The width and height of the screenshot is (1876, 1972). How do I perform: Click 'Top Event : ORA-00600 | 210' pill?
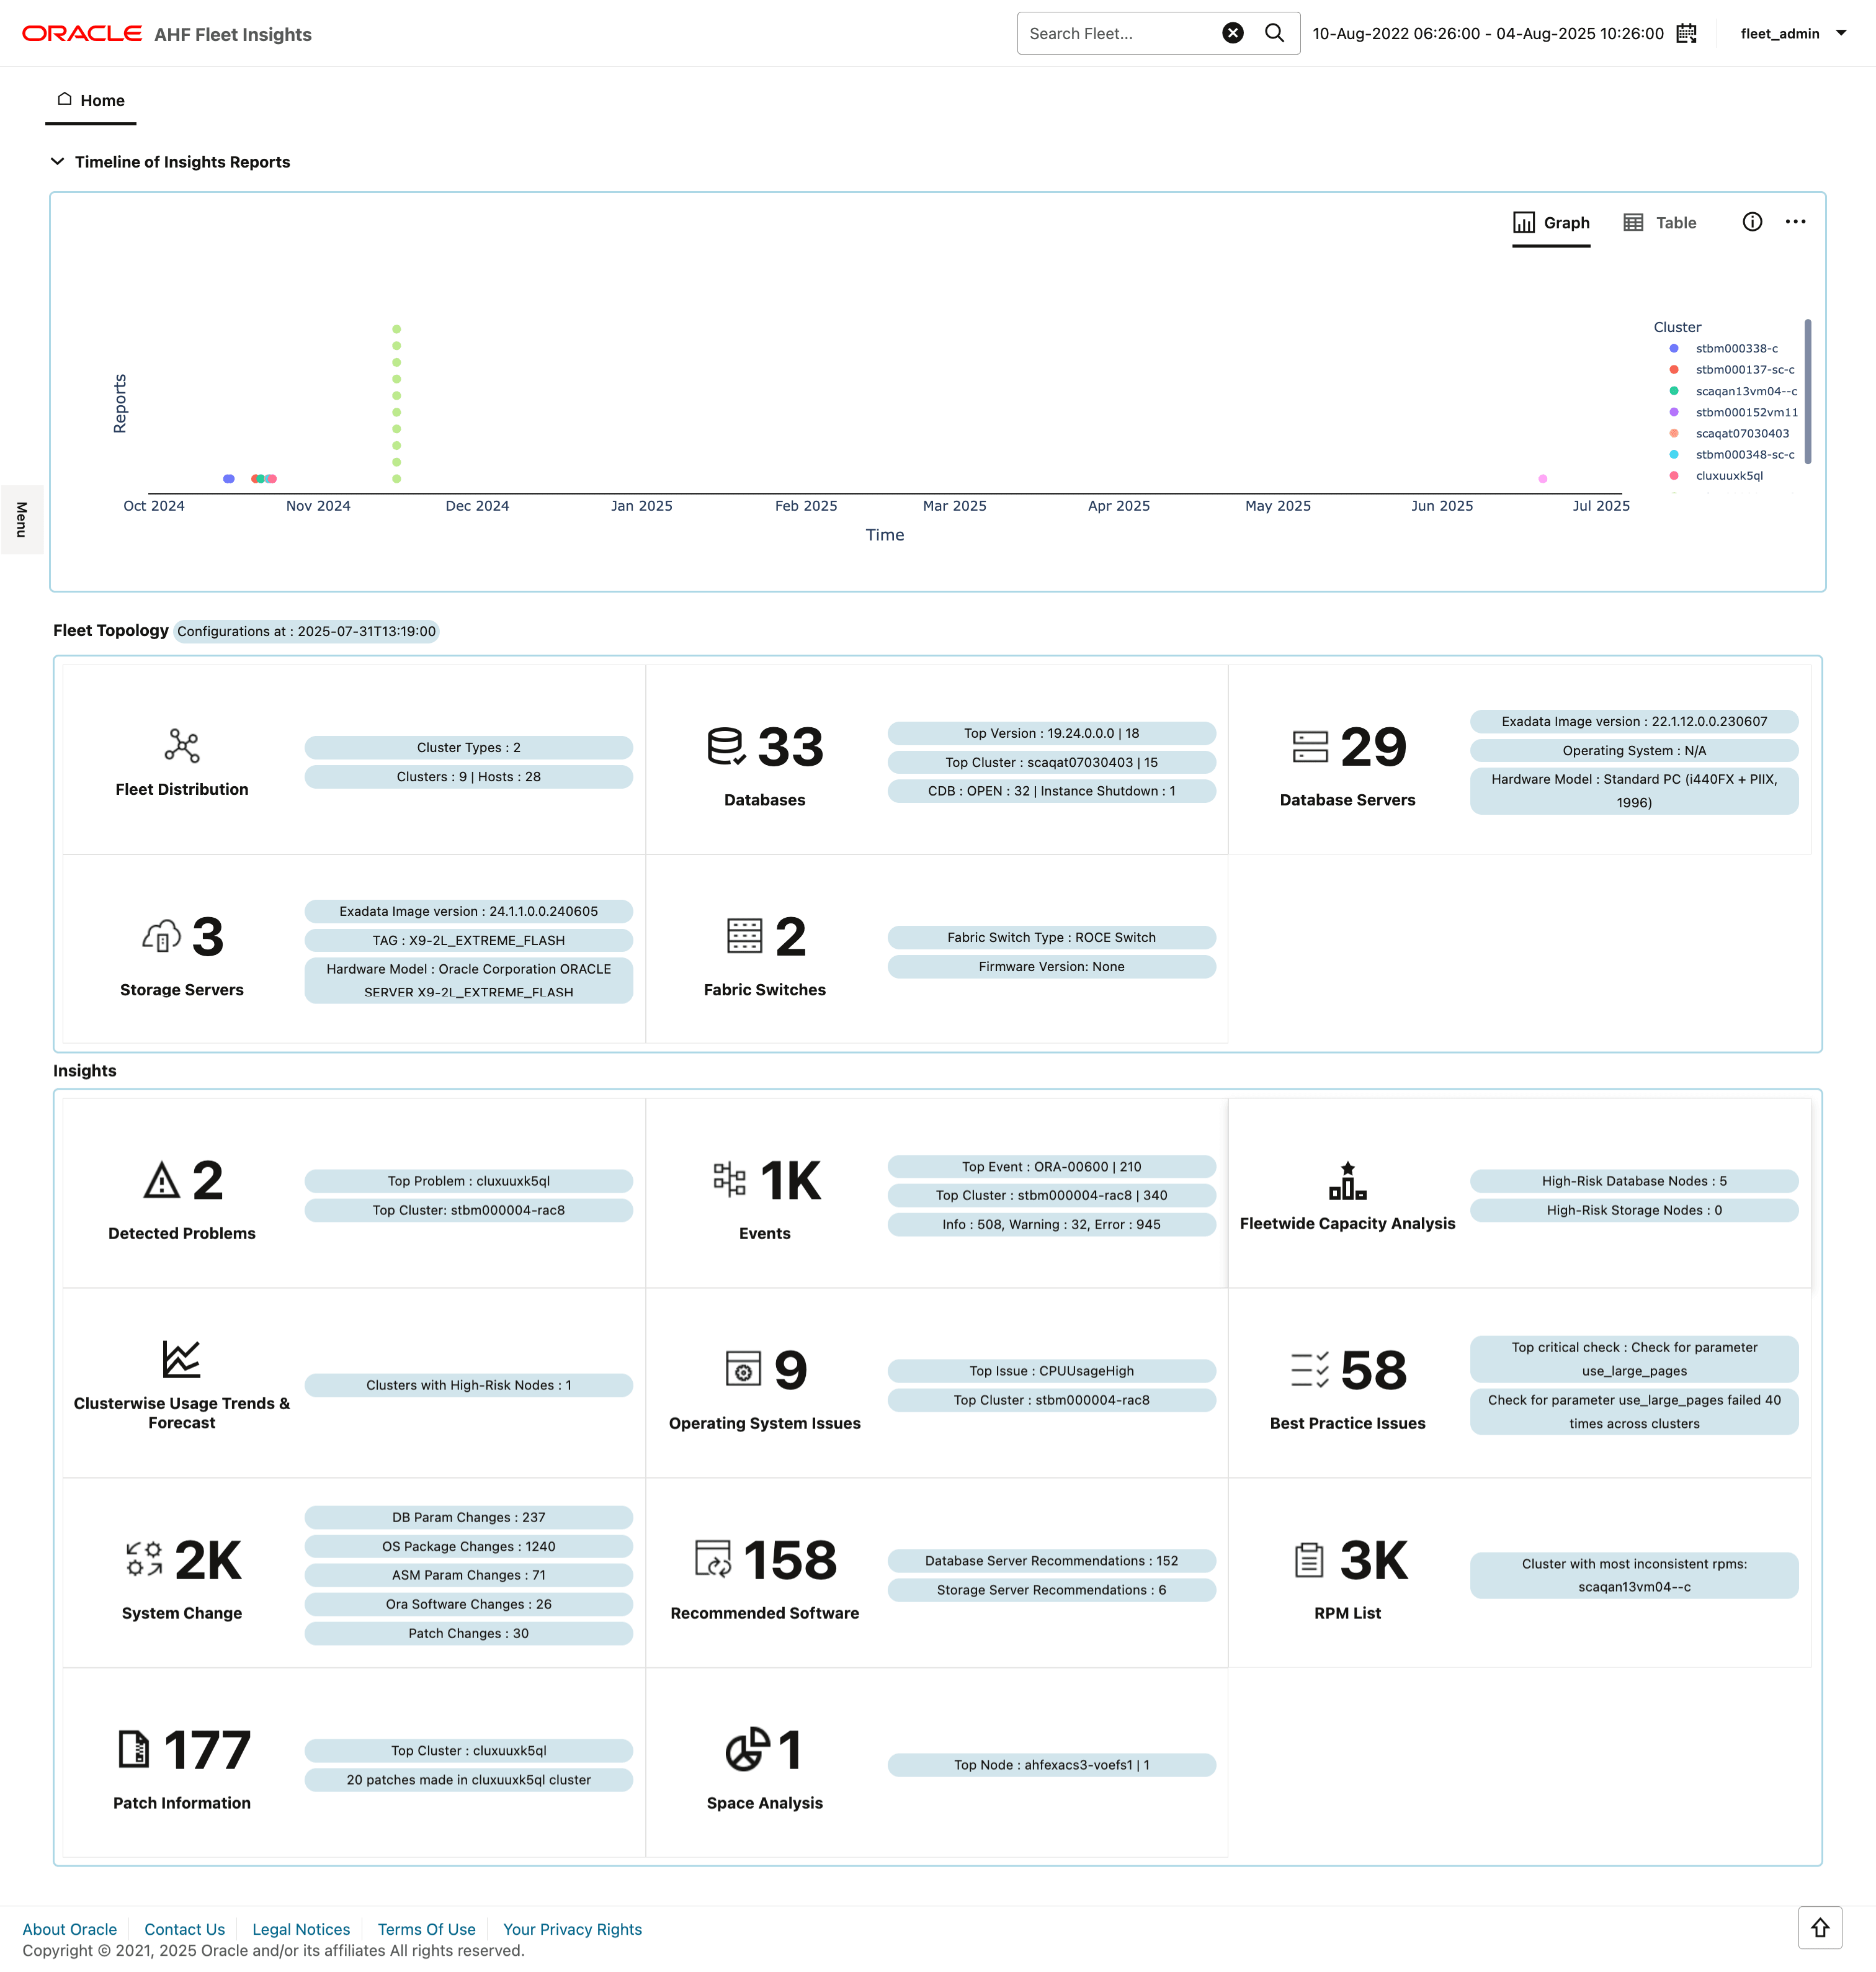tap(1051, 1166)
